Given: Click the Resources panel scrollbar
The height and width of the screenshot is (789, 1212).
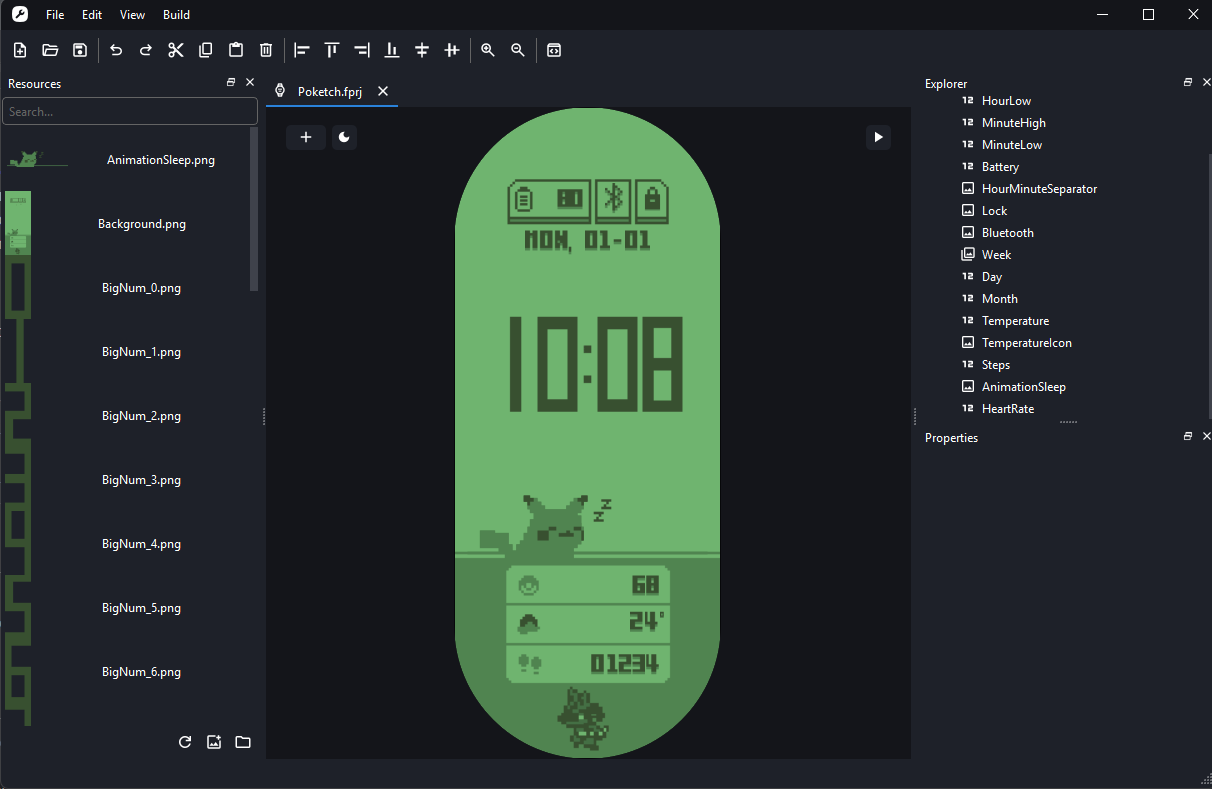Looking at the screenshot, I should [x=254, y=209].
